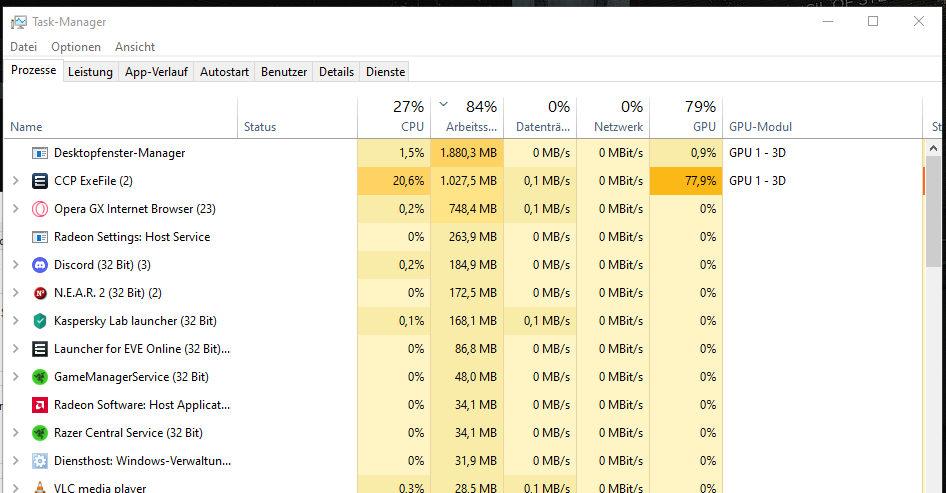Sort by the GPU column header
Screen dimensions: 946x493
686,118
